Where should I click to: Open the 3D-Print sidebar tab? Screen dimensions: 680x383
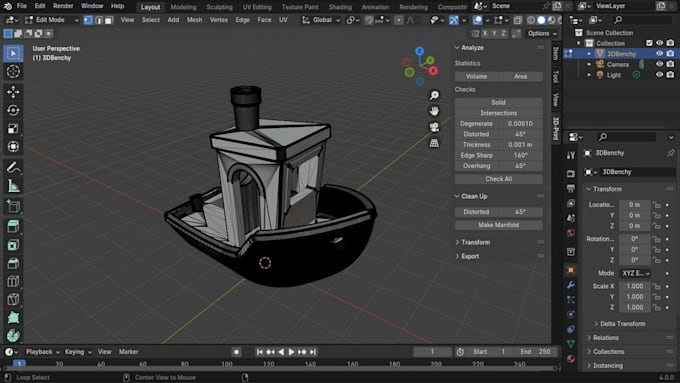[556, 128]
